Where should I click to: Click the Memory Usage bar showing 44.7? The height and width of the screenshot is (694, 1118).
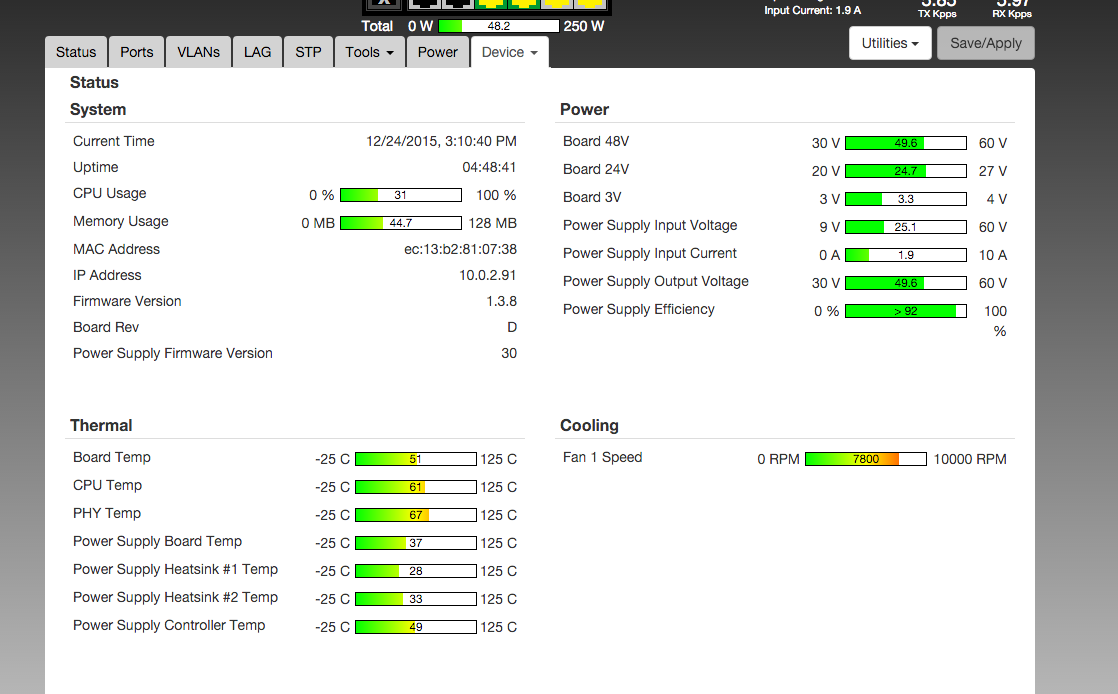401,223
